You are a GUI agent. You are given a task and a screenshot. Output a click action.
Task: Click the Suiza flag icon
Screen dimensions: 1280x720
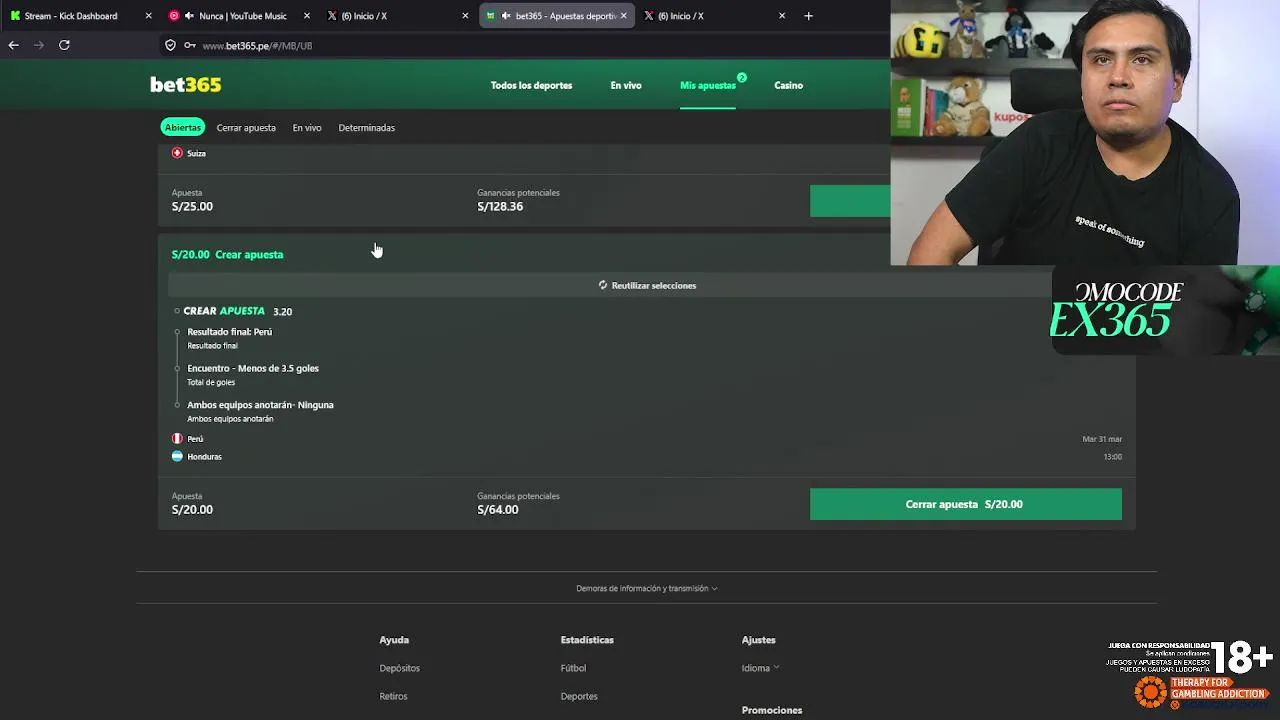[x=177, y=153]
